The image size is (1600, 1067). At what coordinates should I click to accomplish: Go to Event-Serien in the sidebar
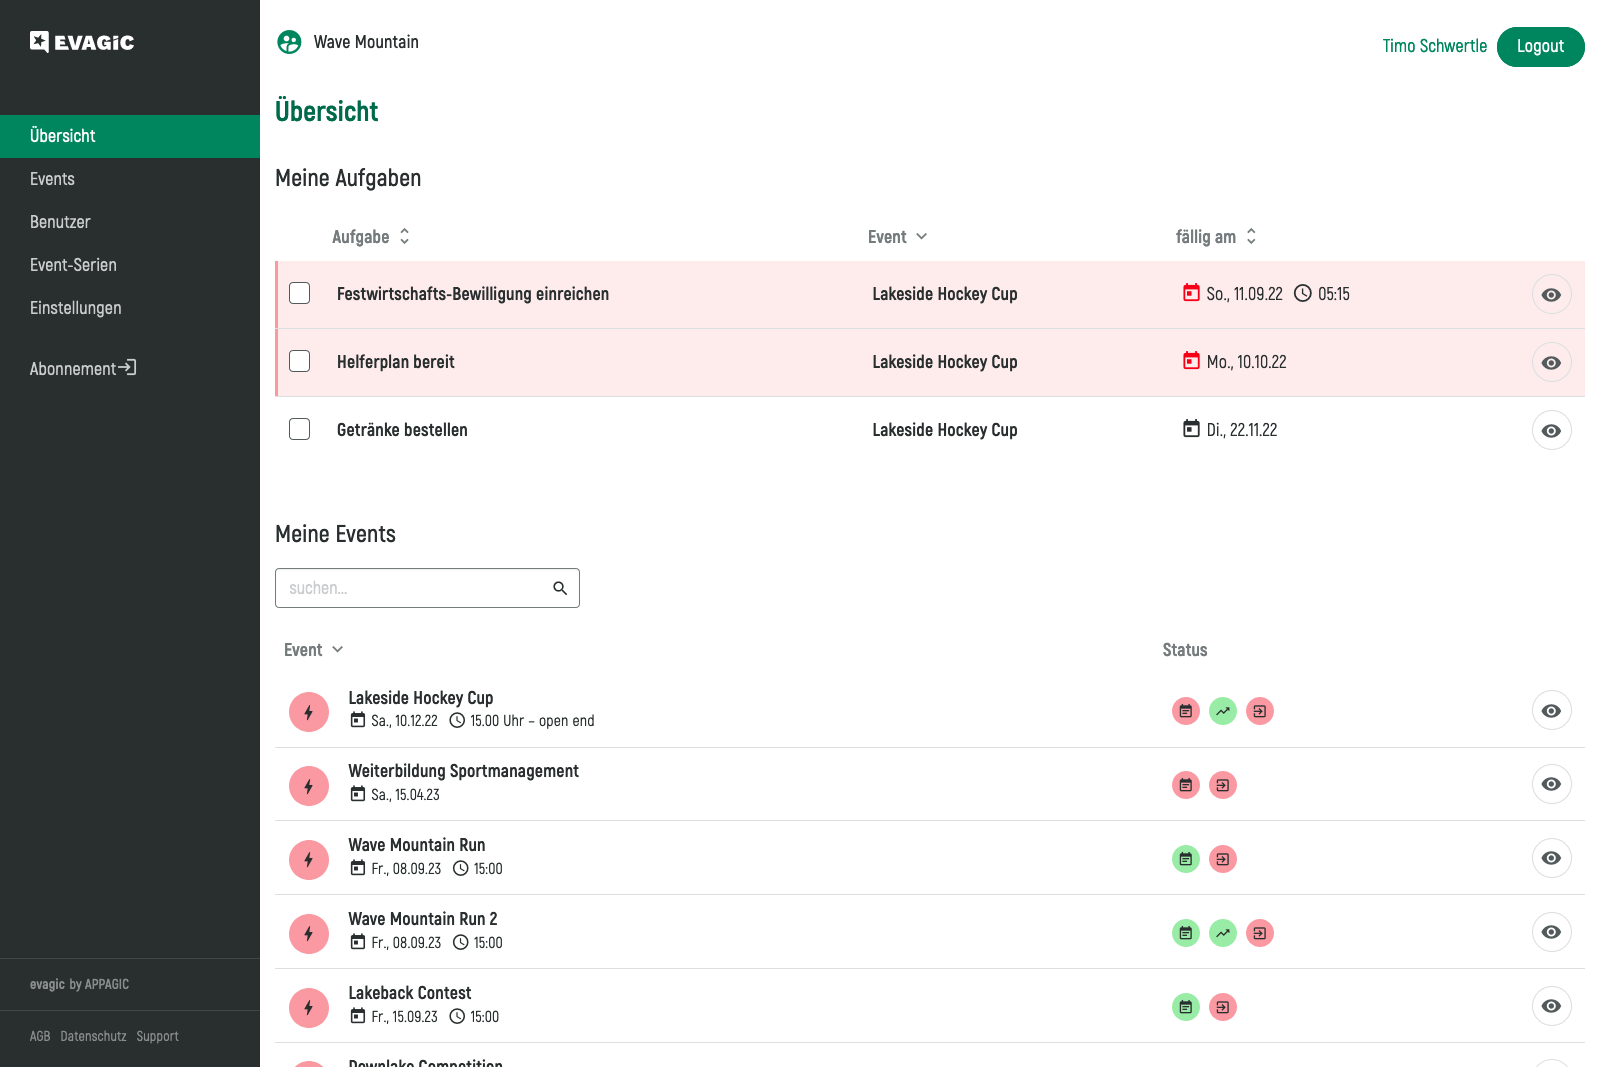click(x=73, y=265)
